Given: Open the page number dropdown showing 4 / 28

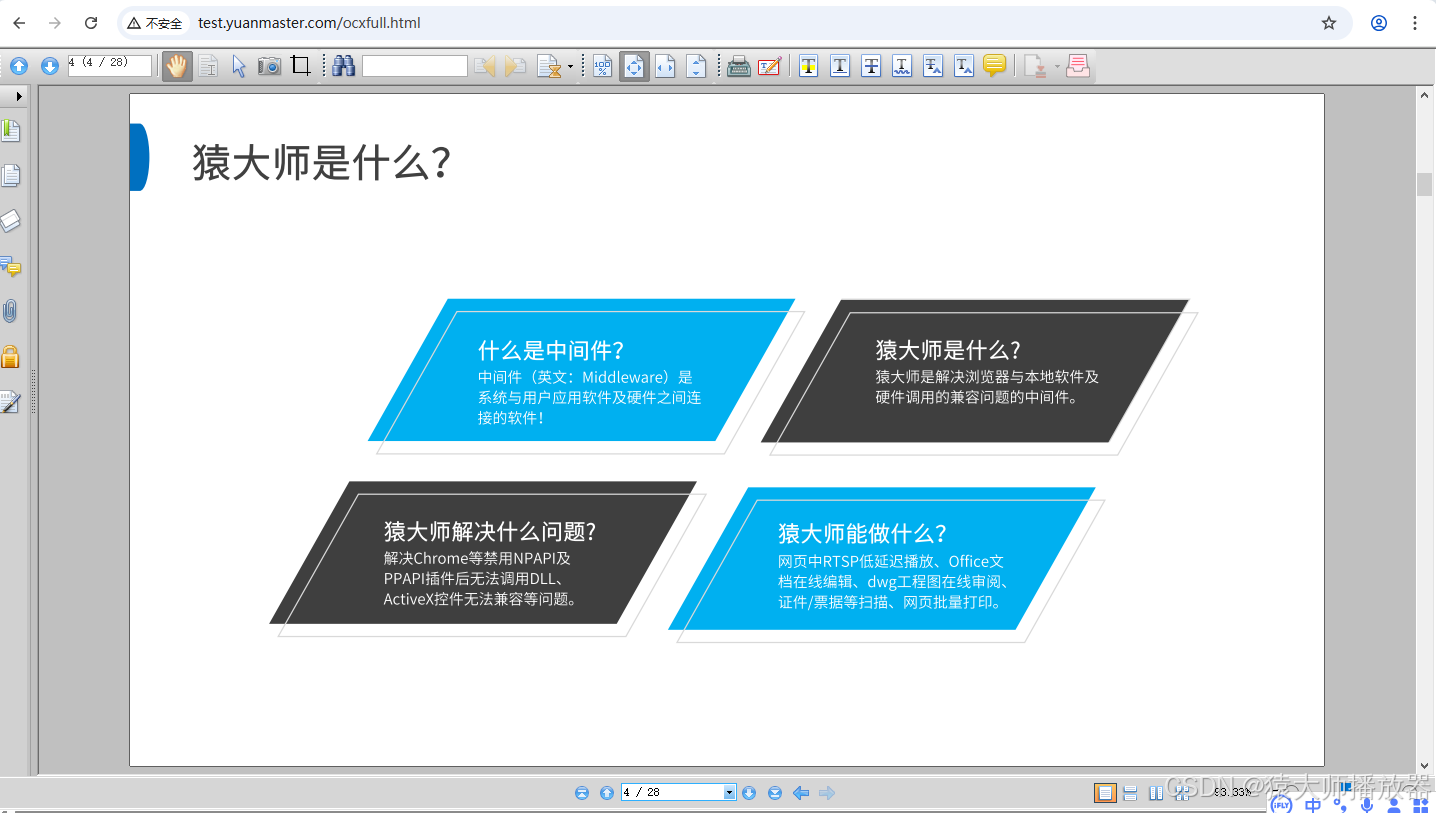Looking at the screenshot, I should point(731,792).
